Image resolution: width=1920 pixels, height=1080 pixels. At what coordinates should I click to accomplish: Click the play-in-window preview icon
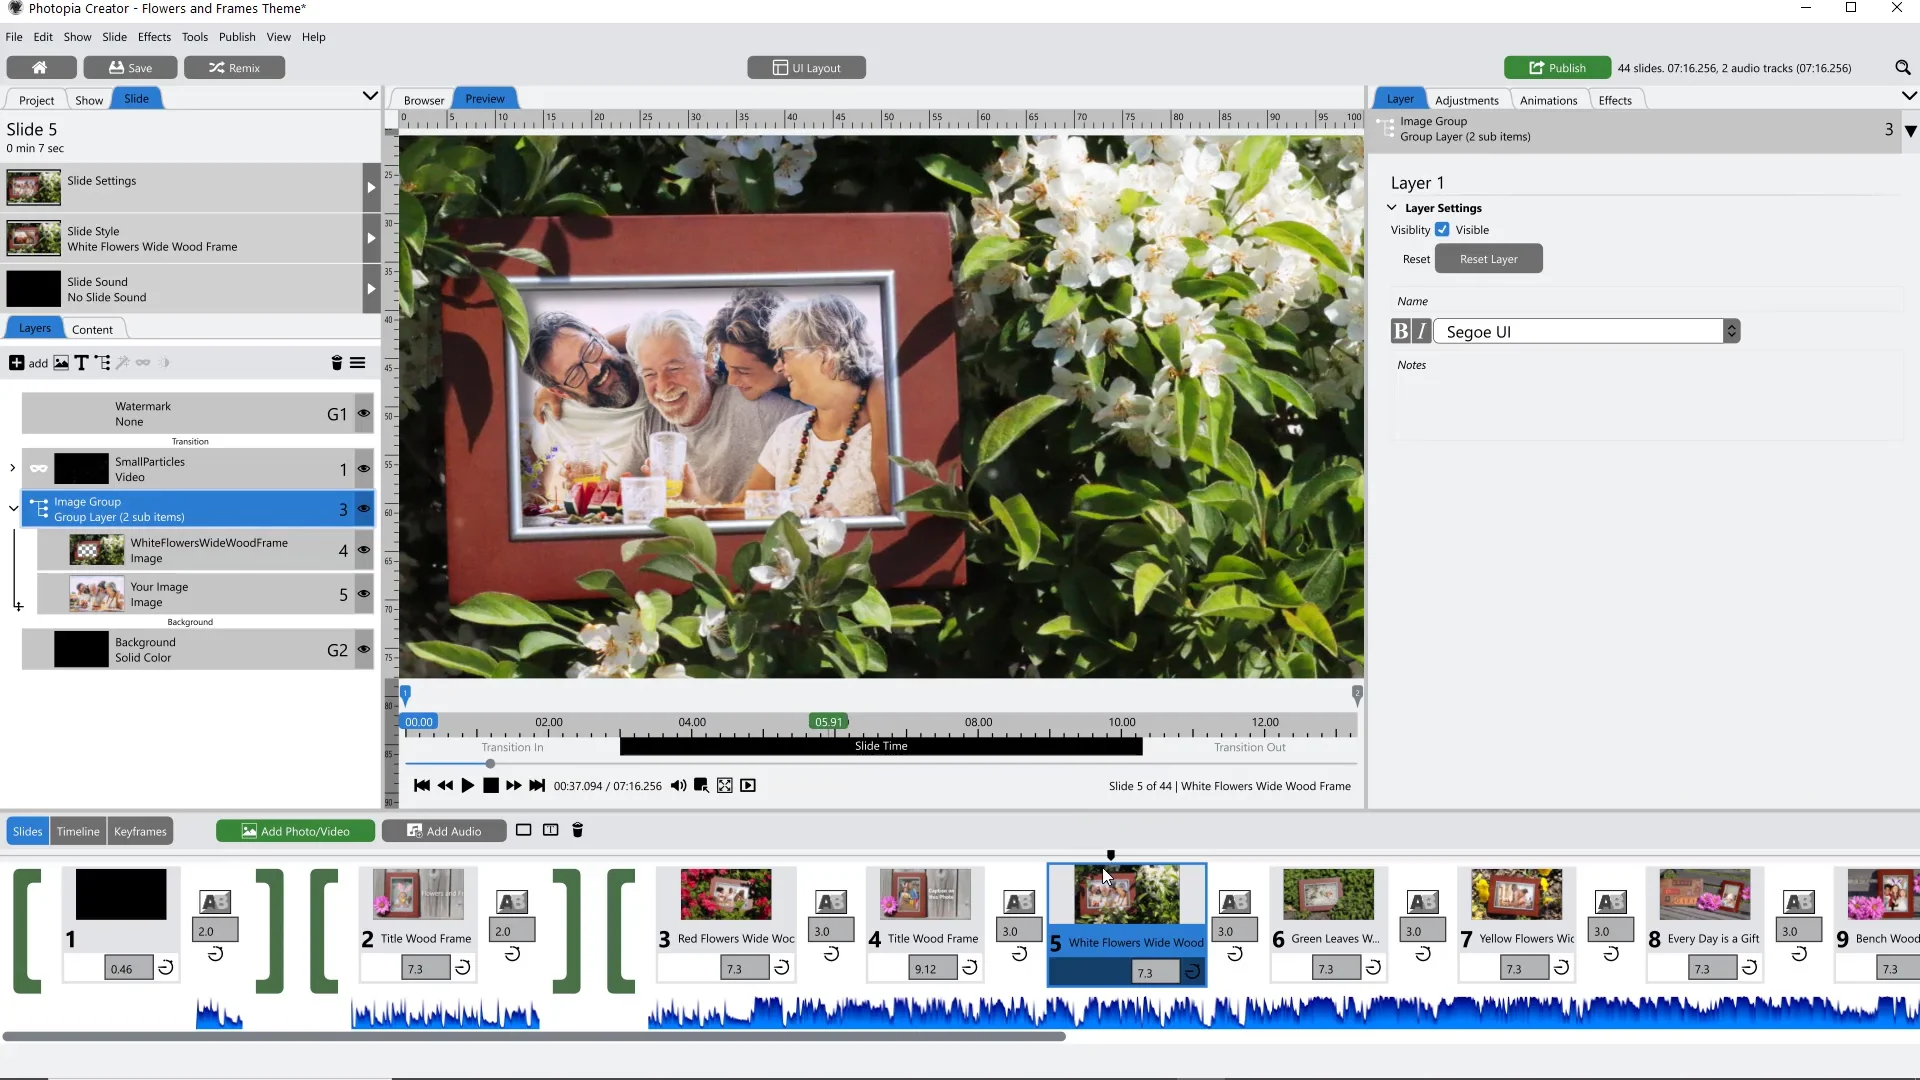748,786
